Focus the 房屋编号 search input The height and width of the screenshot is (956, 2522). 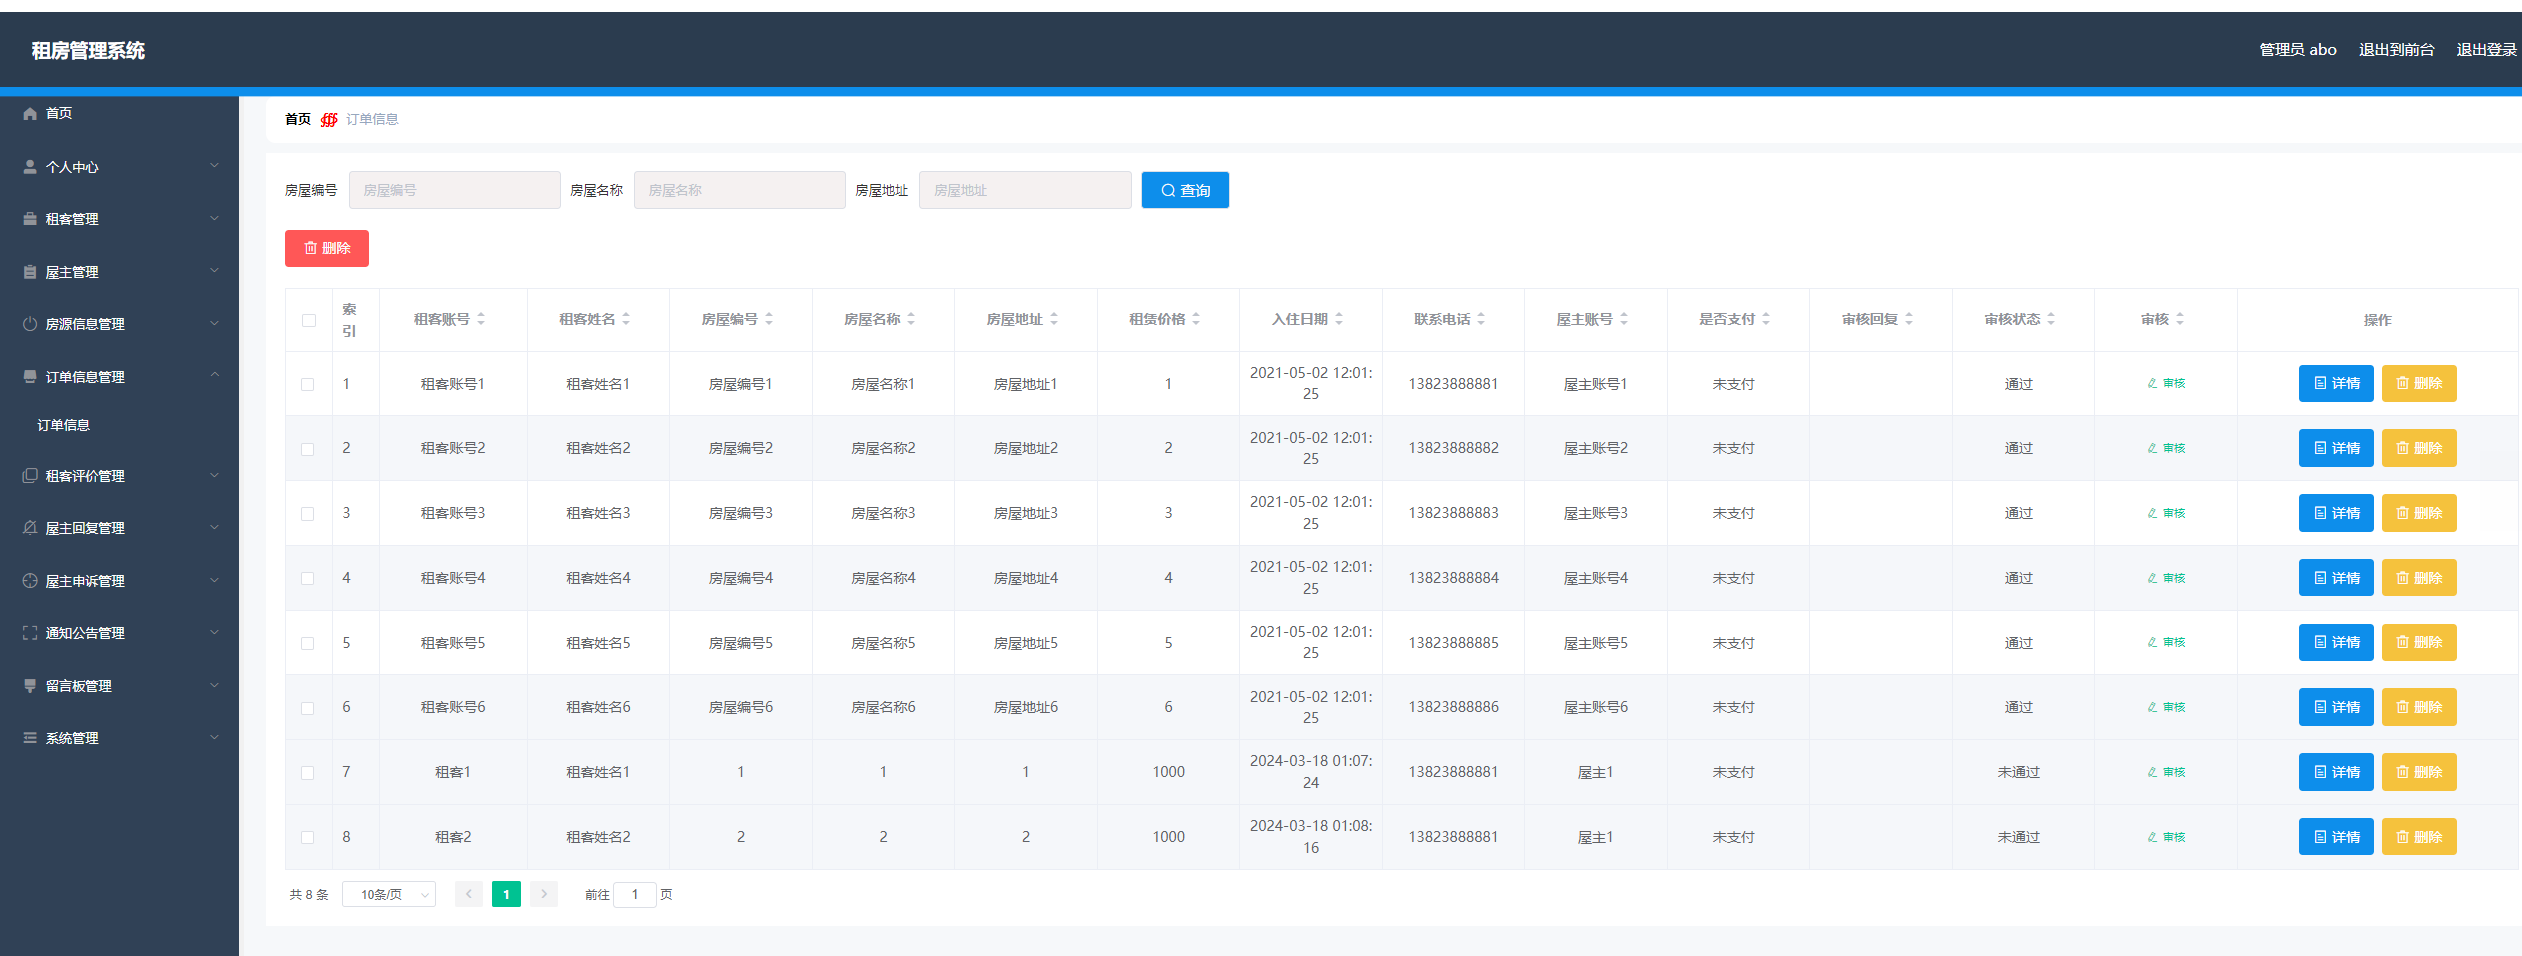454,190
